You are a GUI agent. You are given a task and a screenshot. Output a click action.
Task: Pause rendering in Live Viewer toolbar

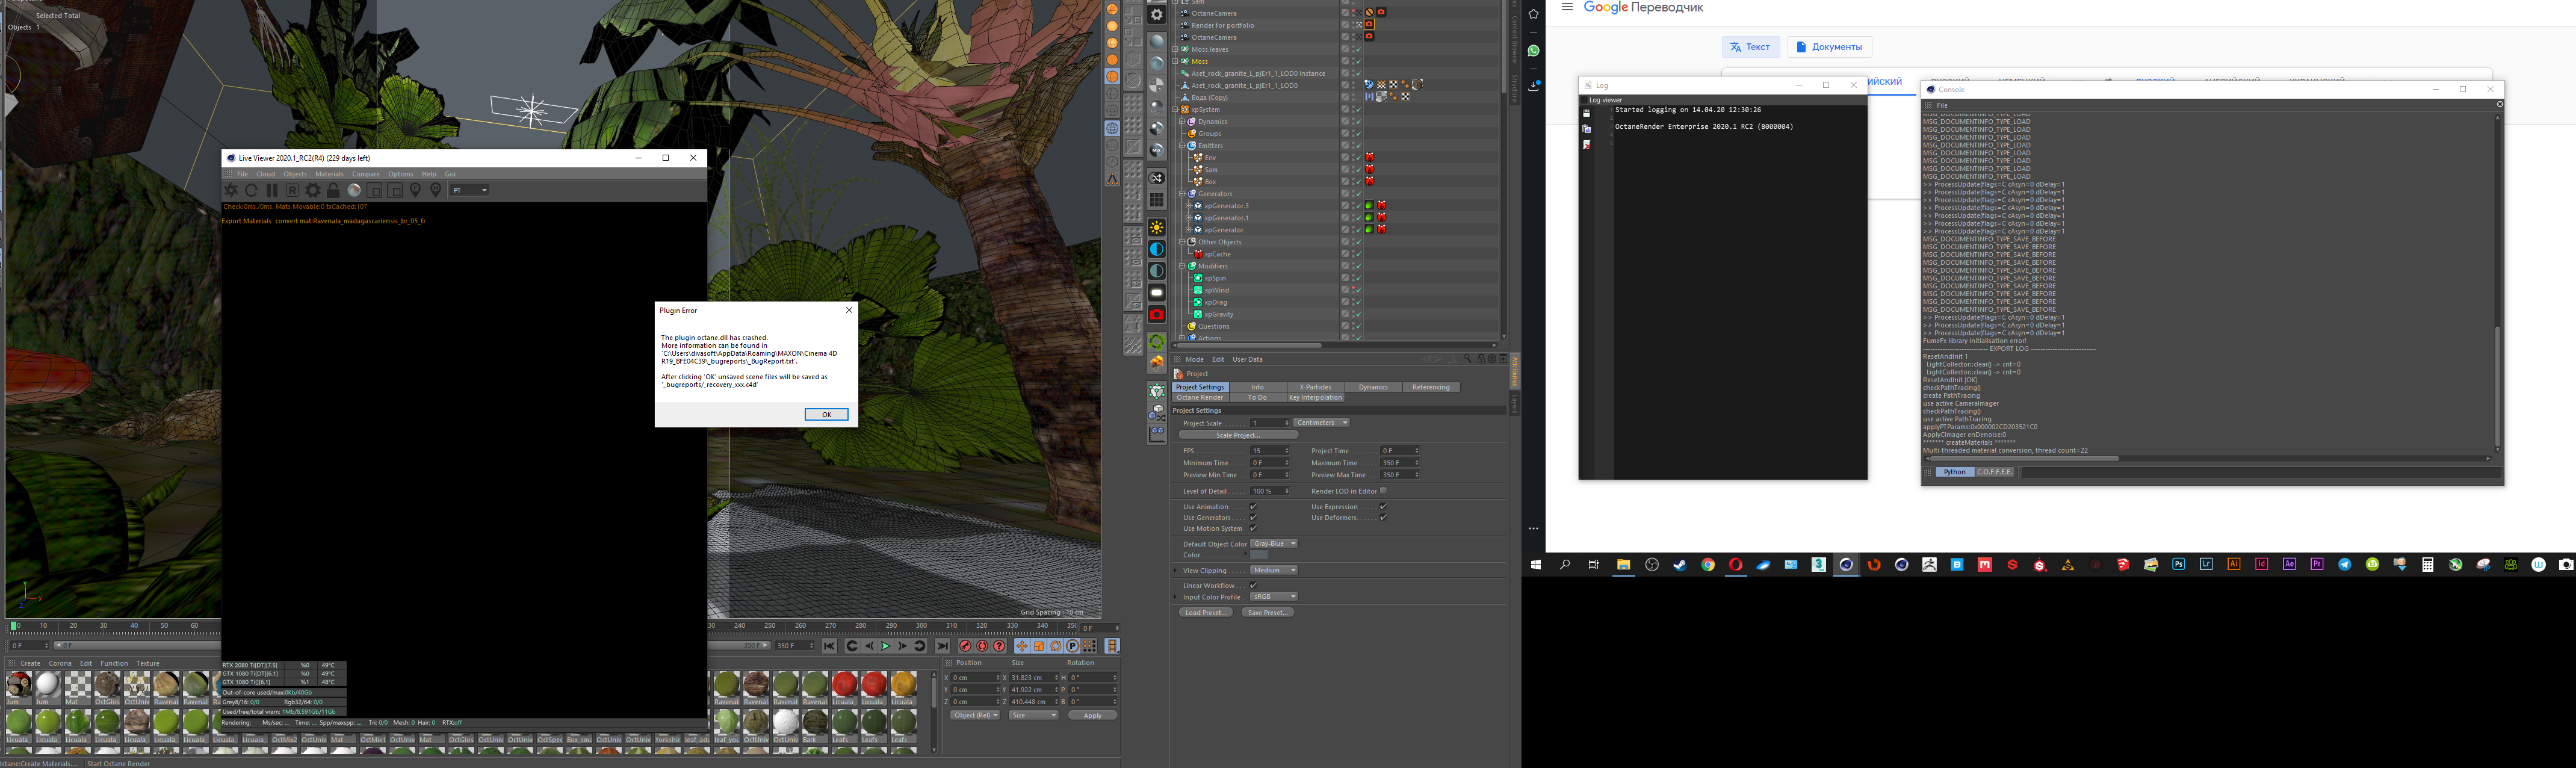tap(272, 190)
